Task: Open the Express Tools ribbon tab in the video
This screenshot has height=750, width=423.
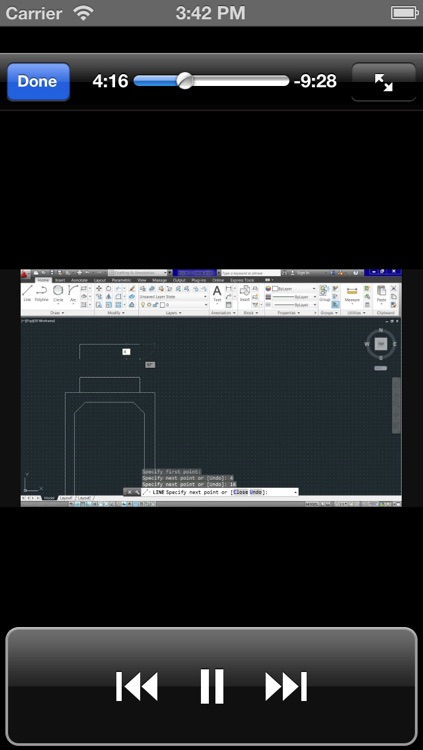Action: [x=242, y=280]
